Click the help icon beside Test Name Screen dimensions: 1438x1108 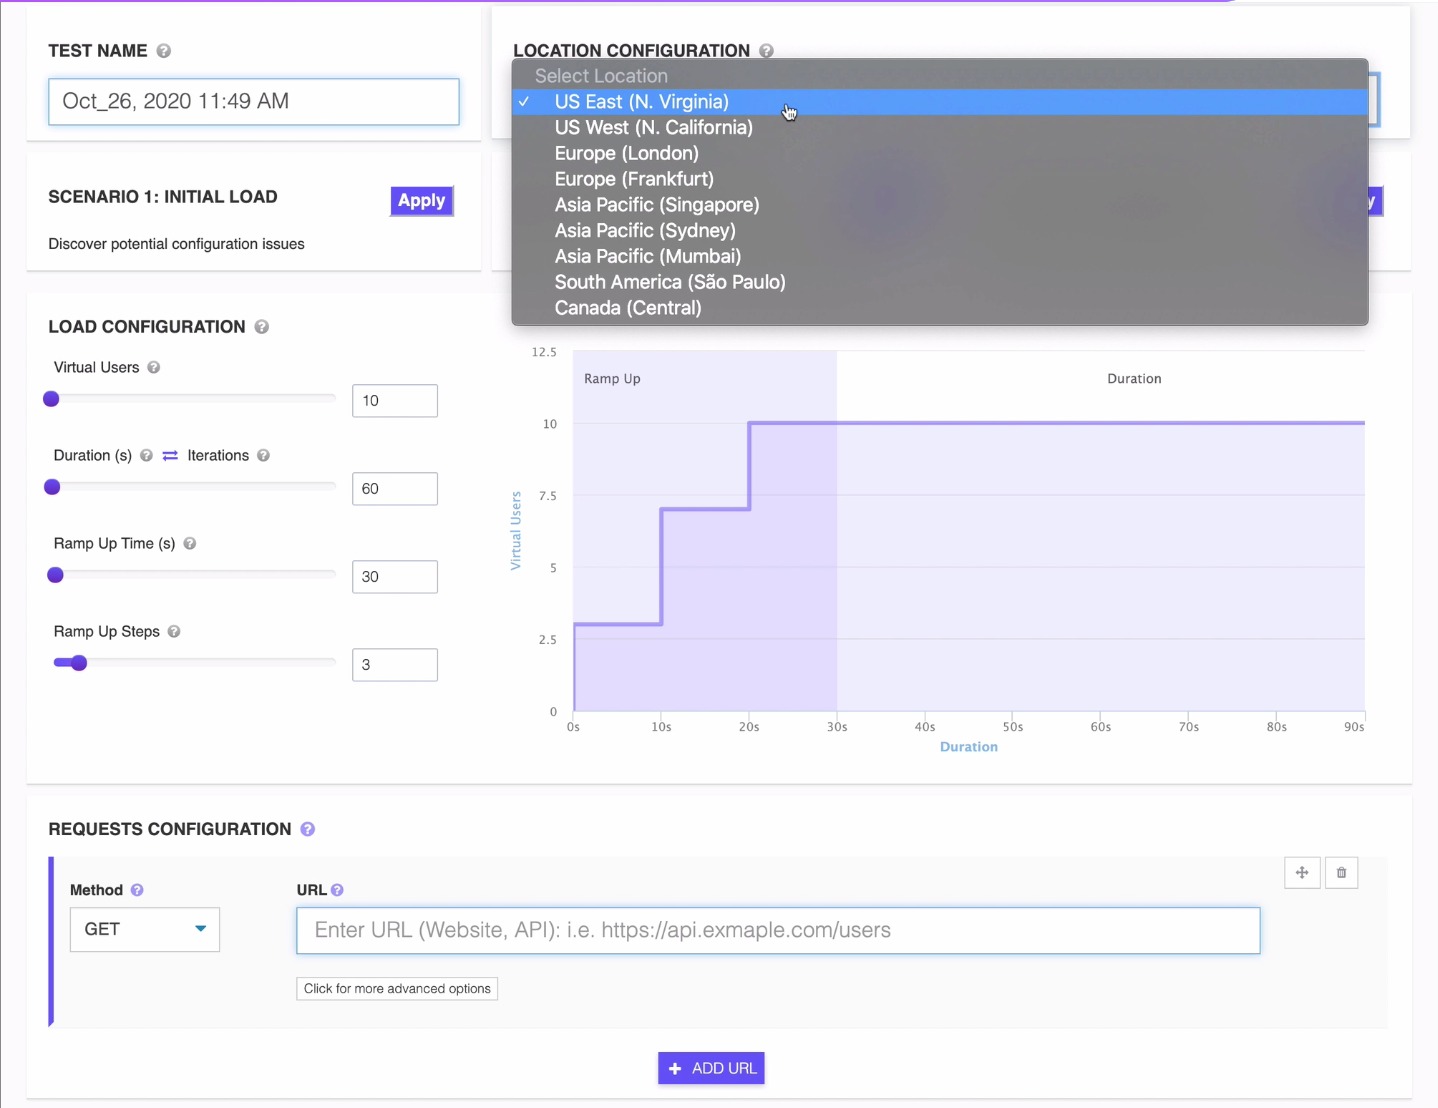pyautogui.click(x=164, y=51)
